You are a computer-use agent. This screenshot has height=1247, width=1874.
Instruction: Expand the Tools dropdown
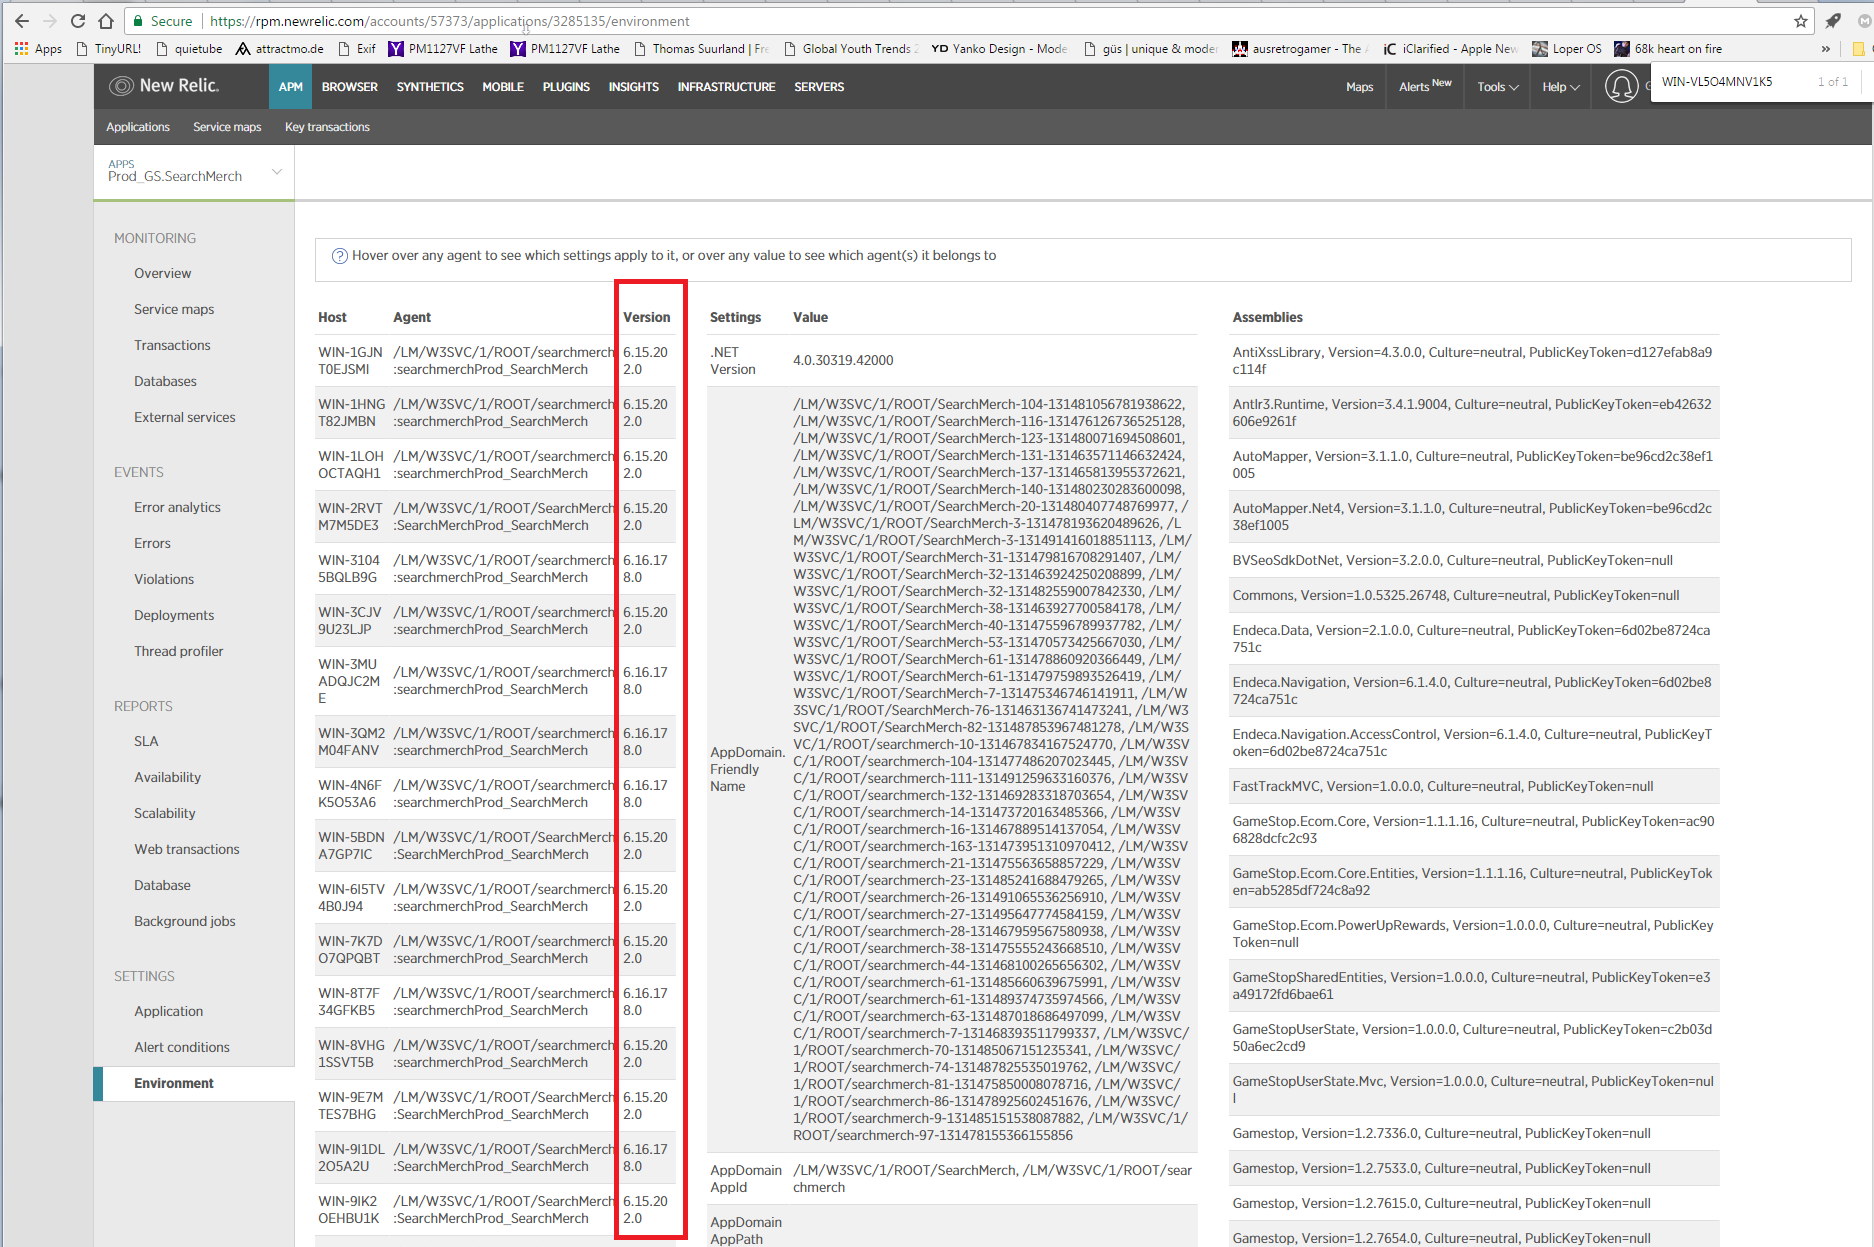(x=1498, y=87)
